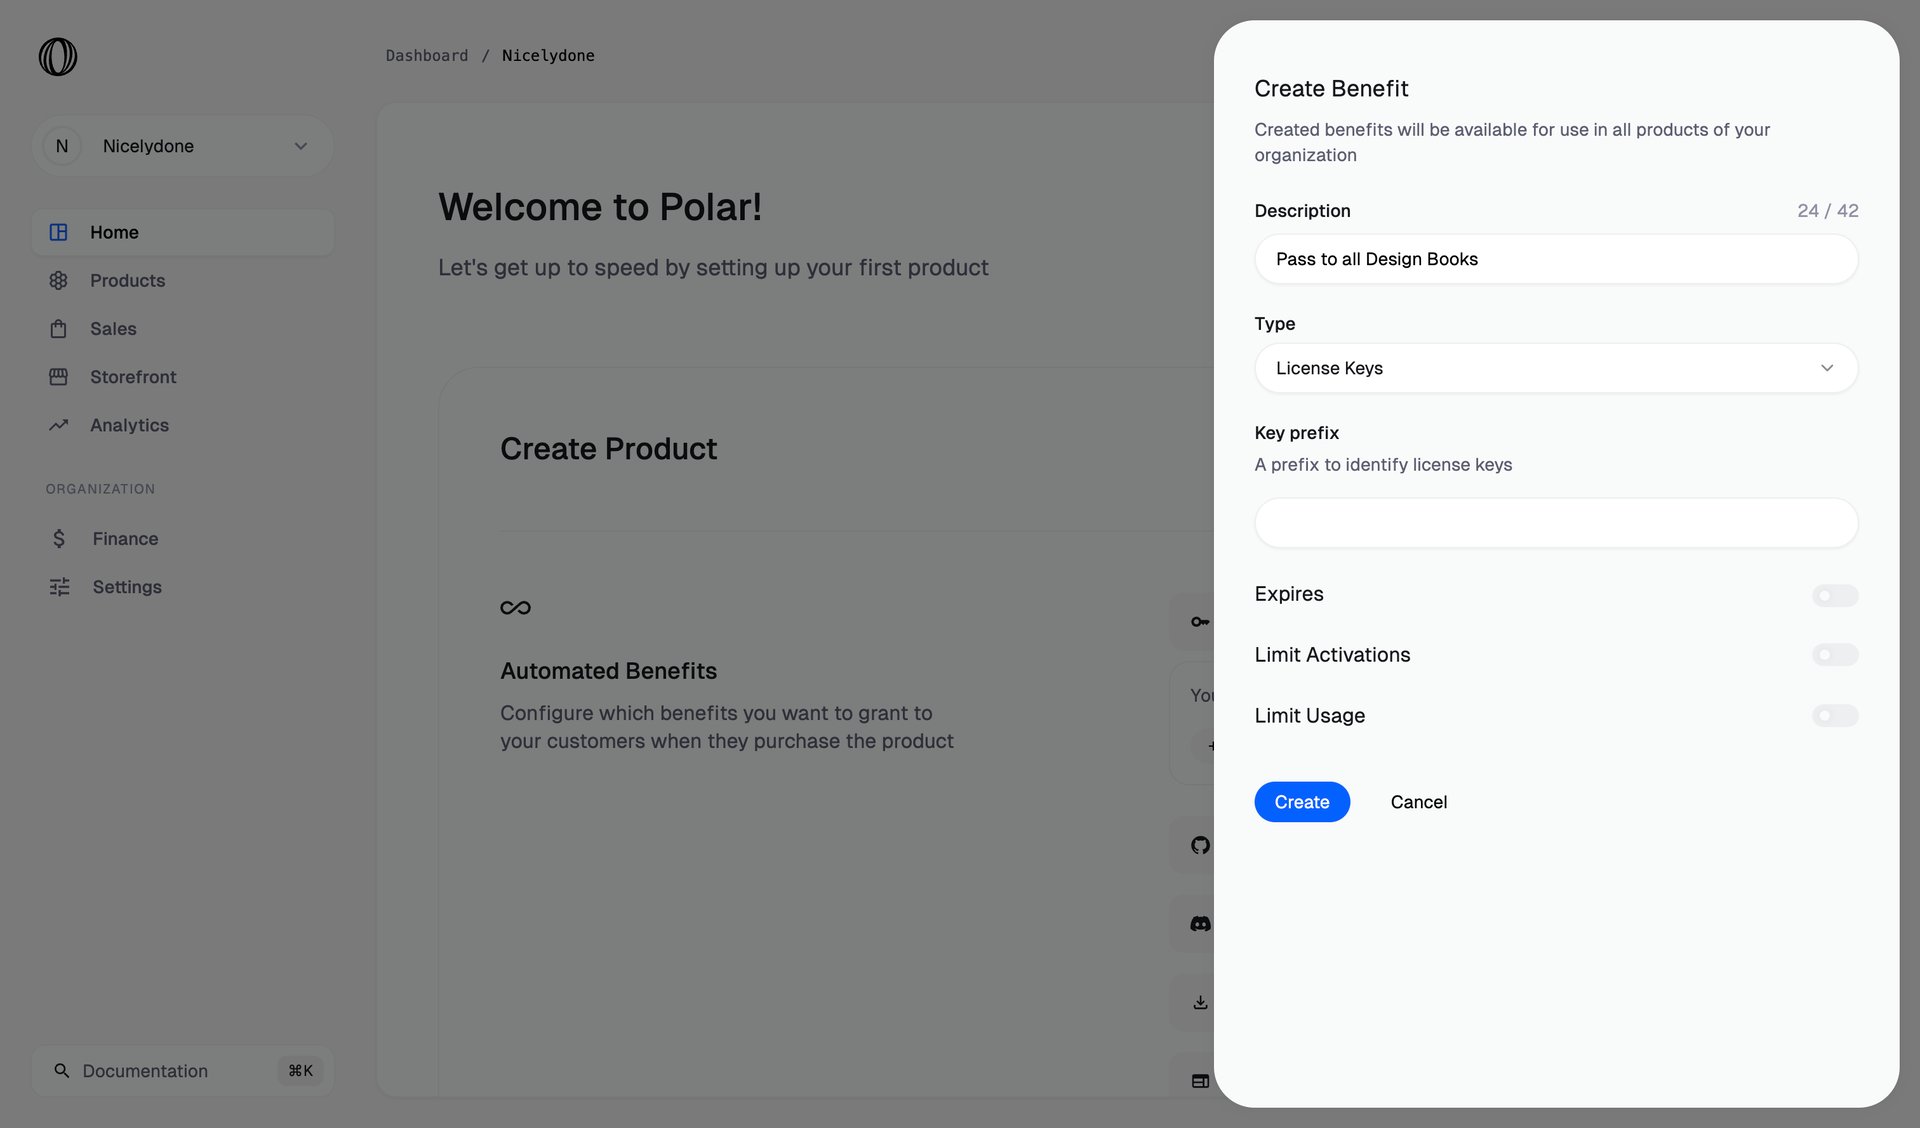The image size is (1920, 1128).
Task: Click the Key prefix input field
Action: coord(1555,523)
